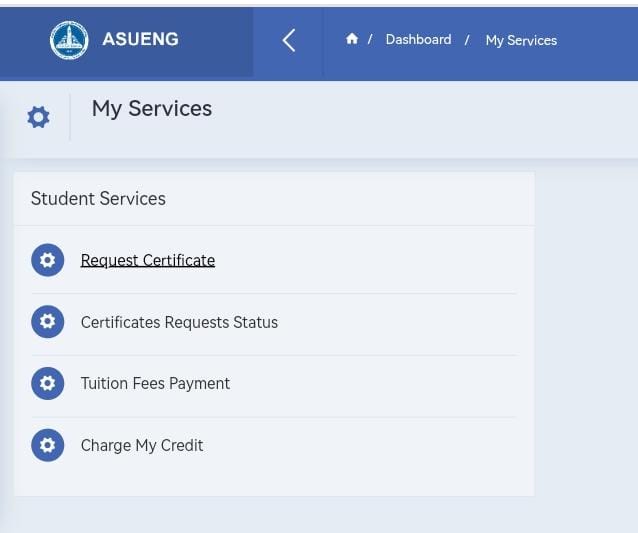Collapse the sidebar with the left chevron
Viewport: 638px width, 533px height.
[288, 40]
